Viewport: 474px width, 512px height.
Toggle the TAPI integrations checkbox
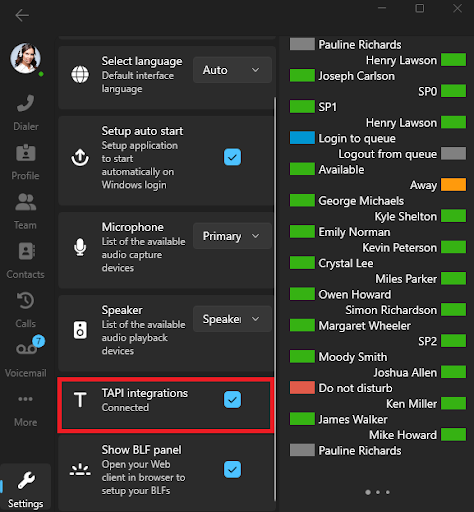tap(232, 400)
